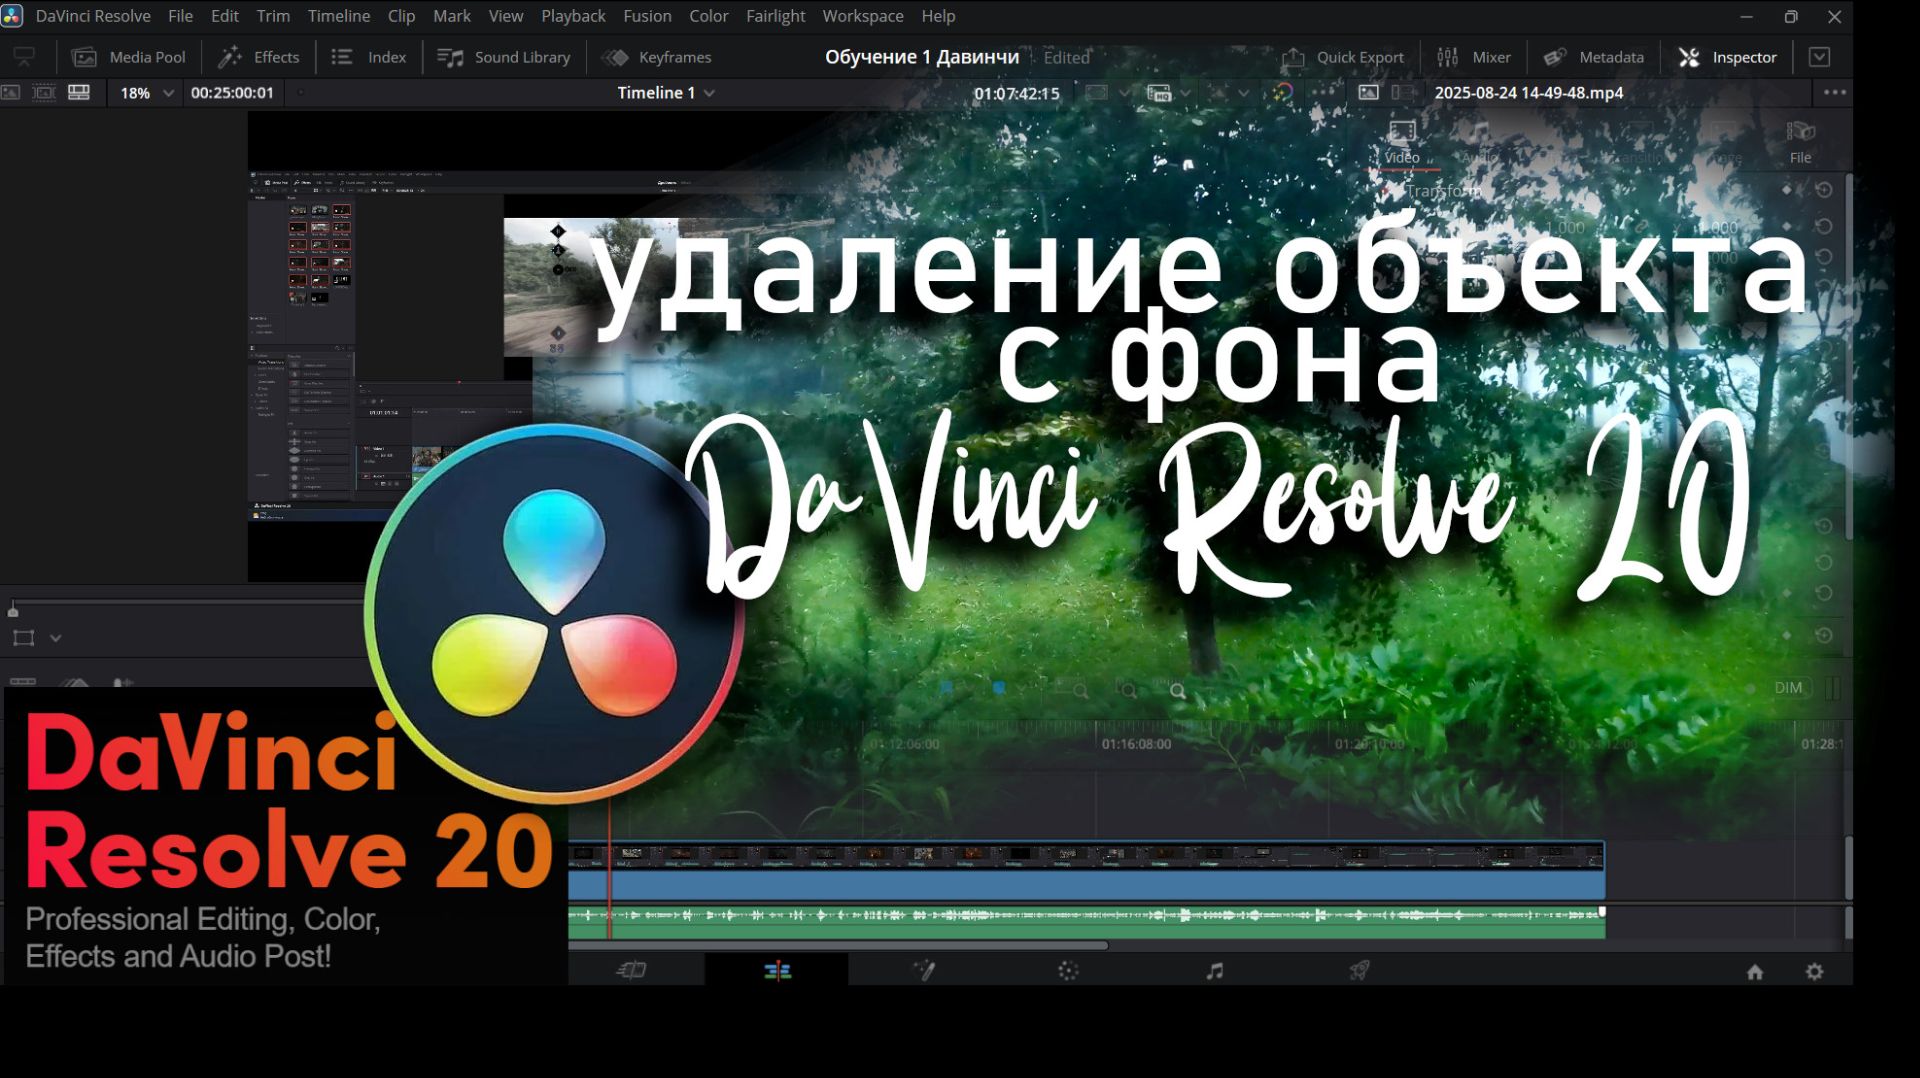Click the Quick Export button
The width and height of the screenshot is (1920, 1078).
pos(1343,57)
